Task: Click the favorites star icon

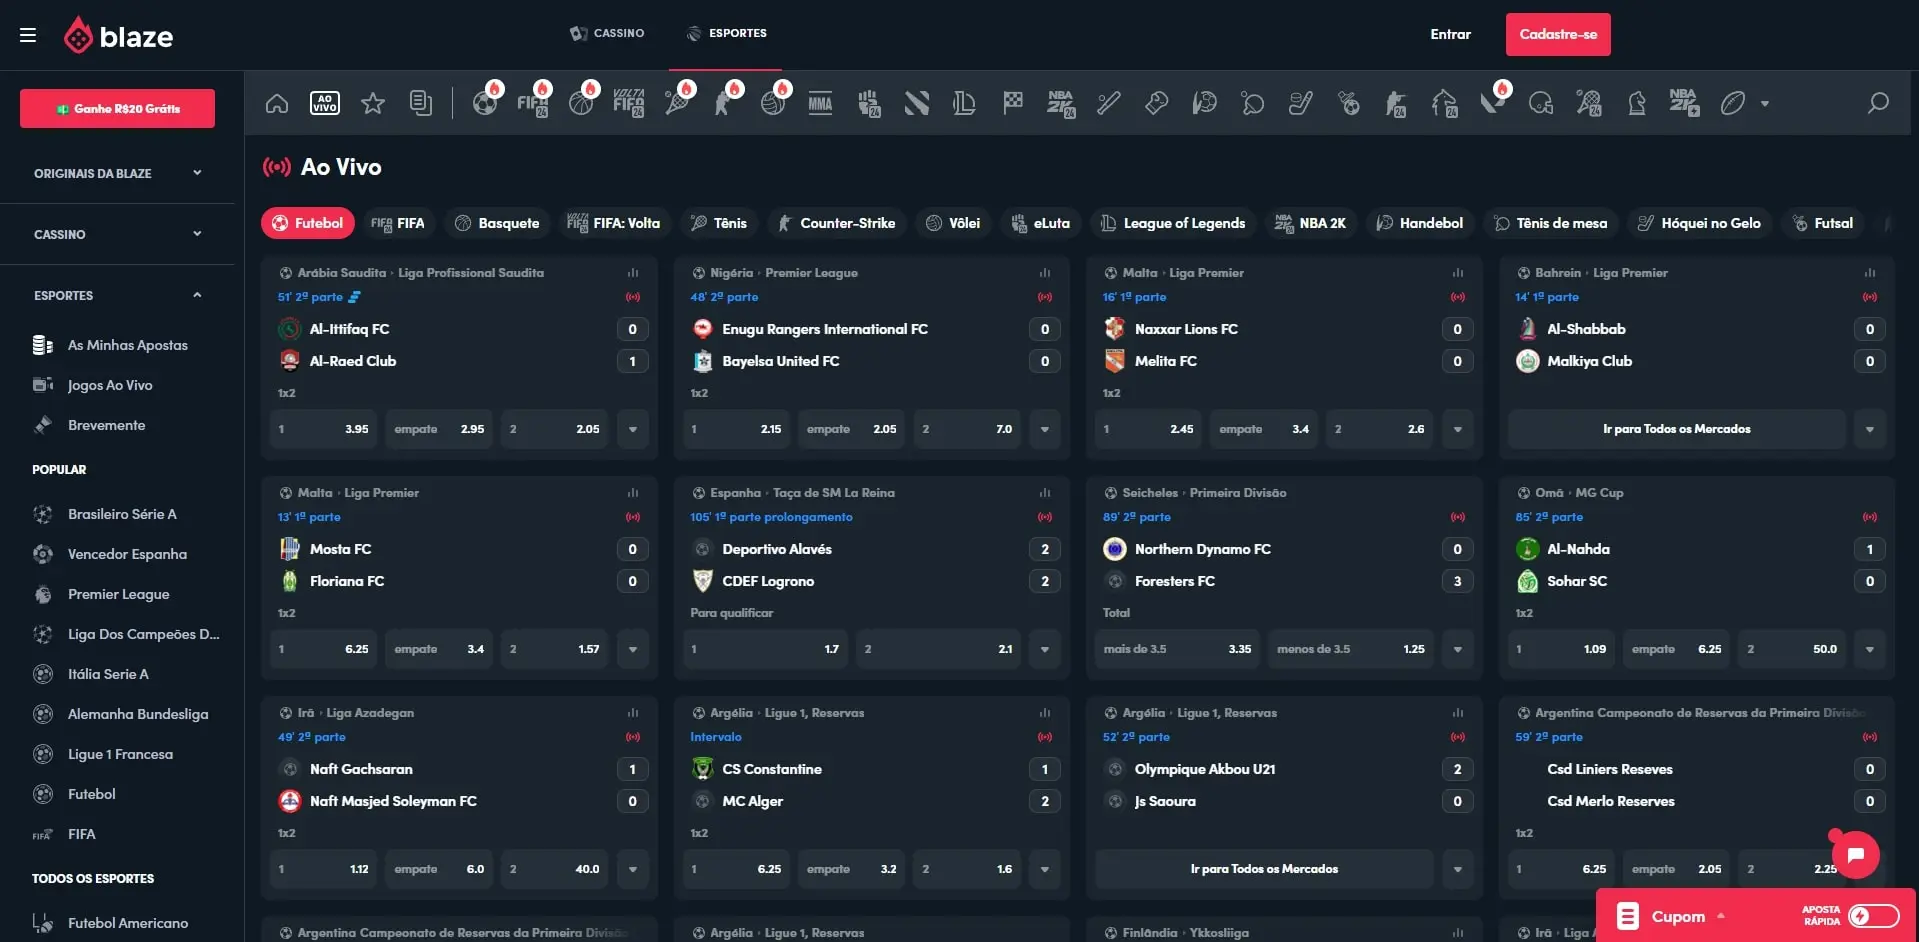Action: pos(373,103)
